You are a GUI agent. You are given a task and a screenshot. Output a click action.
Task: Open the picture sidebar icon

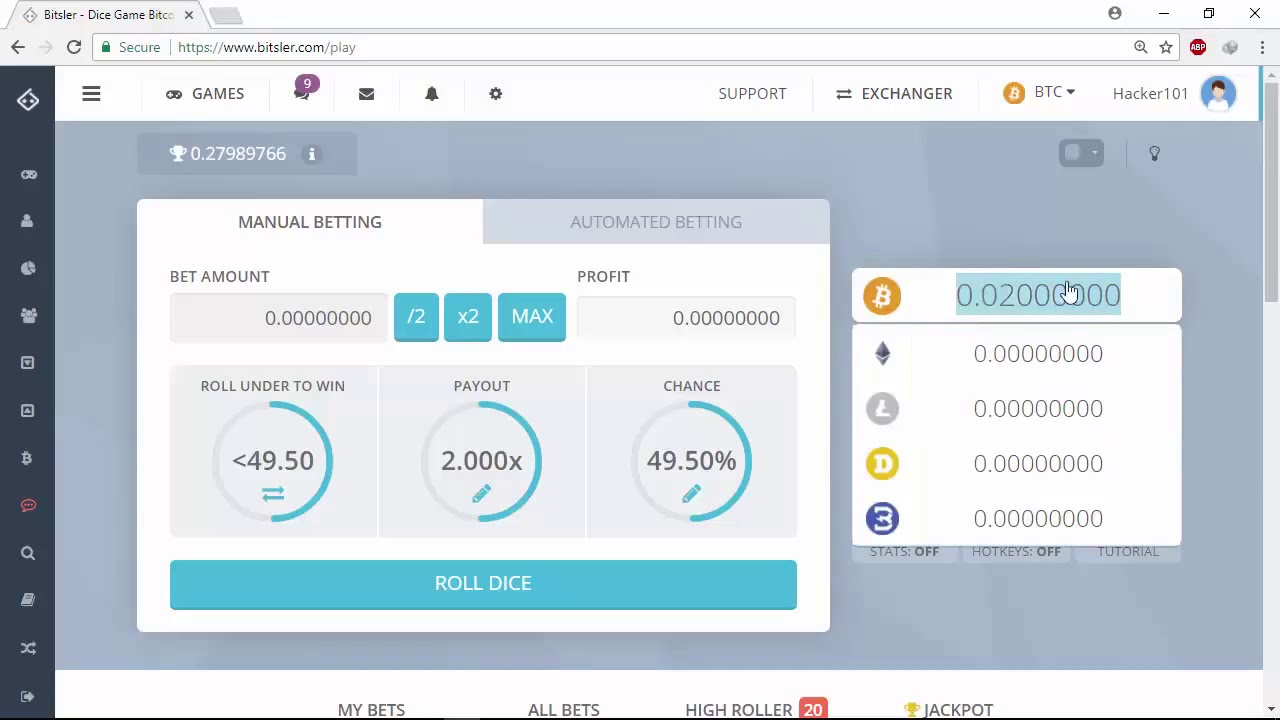pos(28,410)
